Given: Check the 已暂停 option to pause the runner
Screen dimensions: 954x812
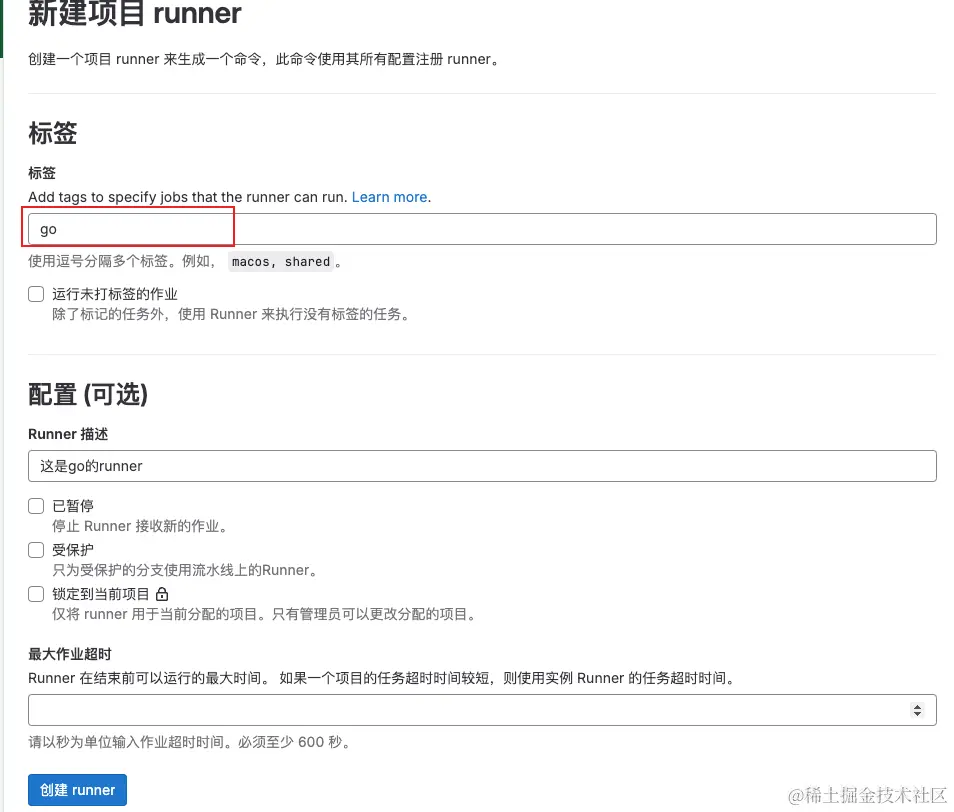Looking at the screenshot, I should 36,505.
